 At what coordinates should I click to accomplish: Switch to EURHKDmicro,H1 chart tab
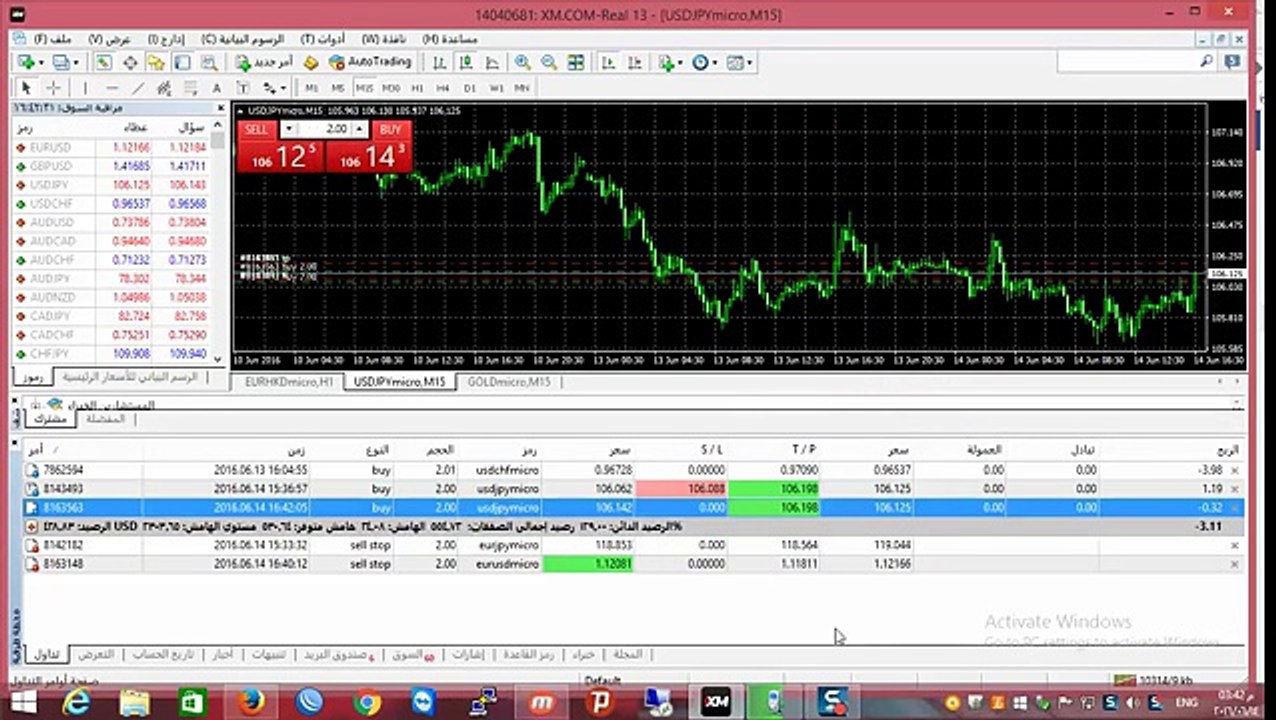click(x=289, y=382)
